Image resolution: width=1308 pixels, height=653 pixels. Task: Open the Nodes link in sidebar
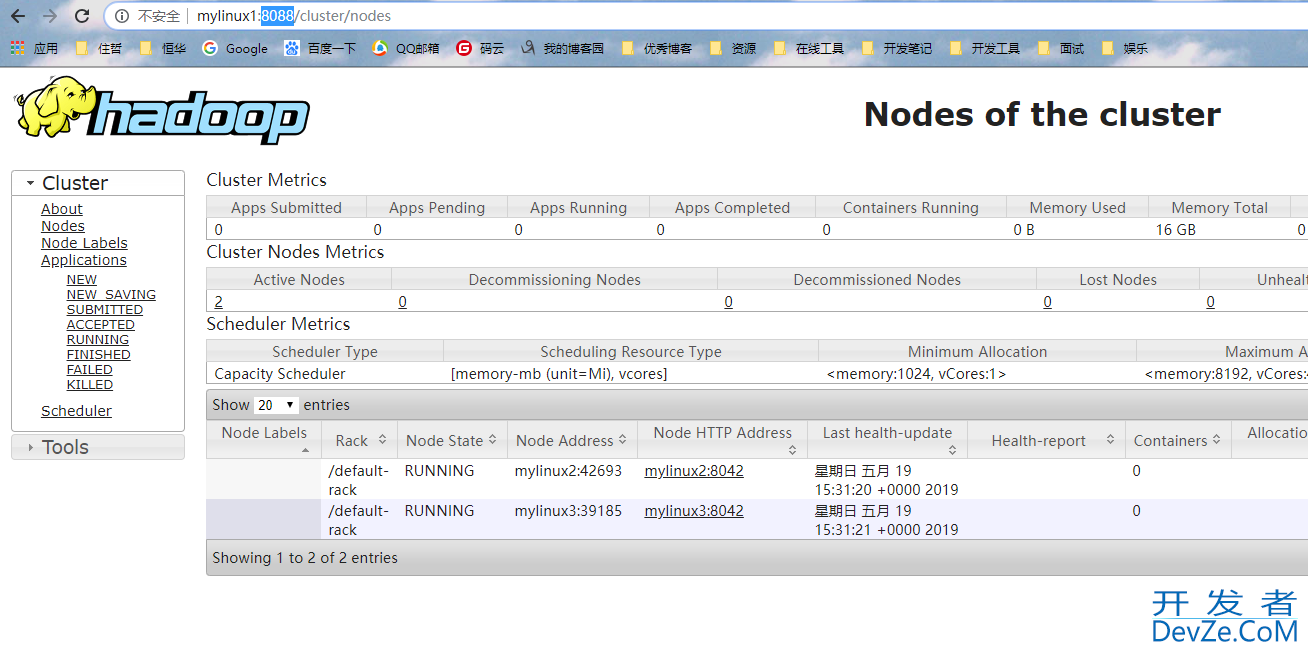coord(63,226)
